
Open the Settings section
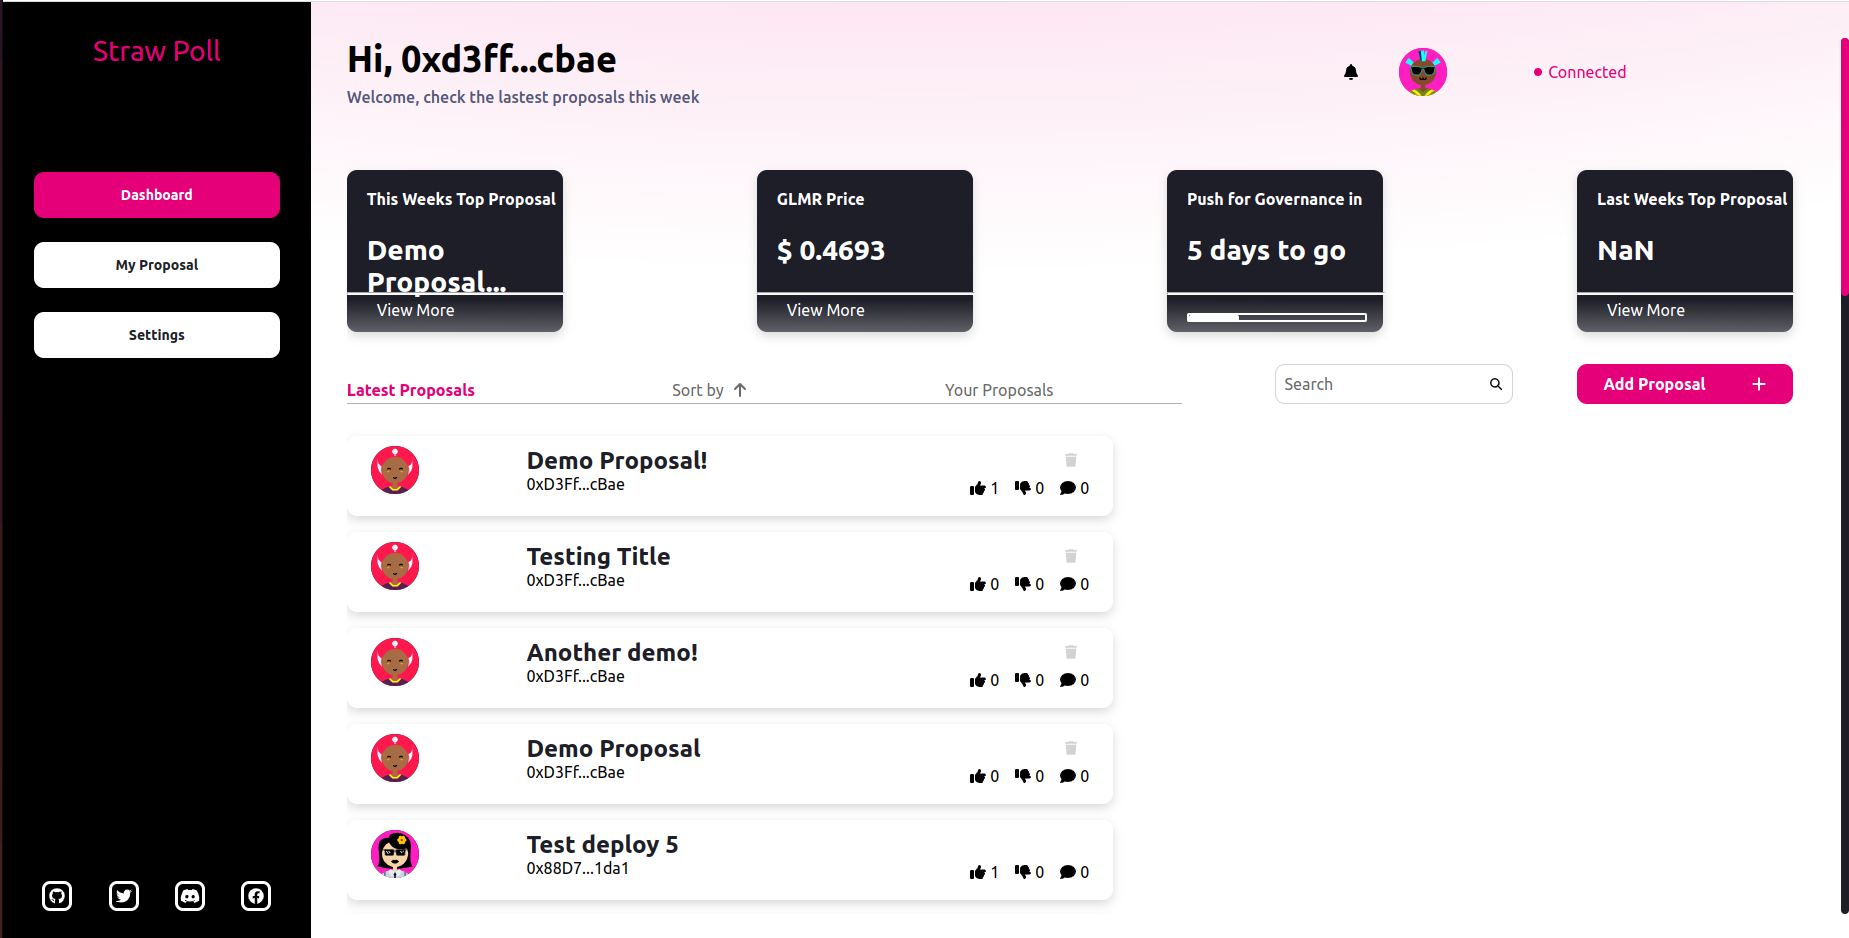coord(156,334)
